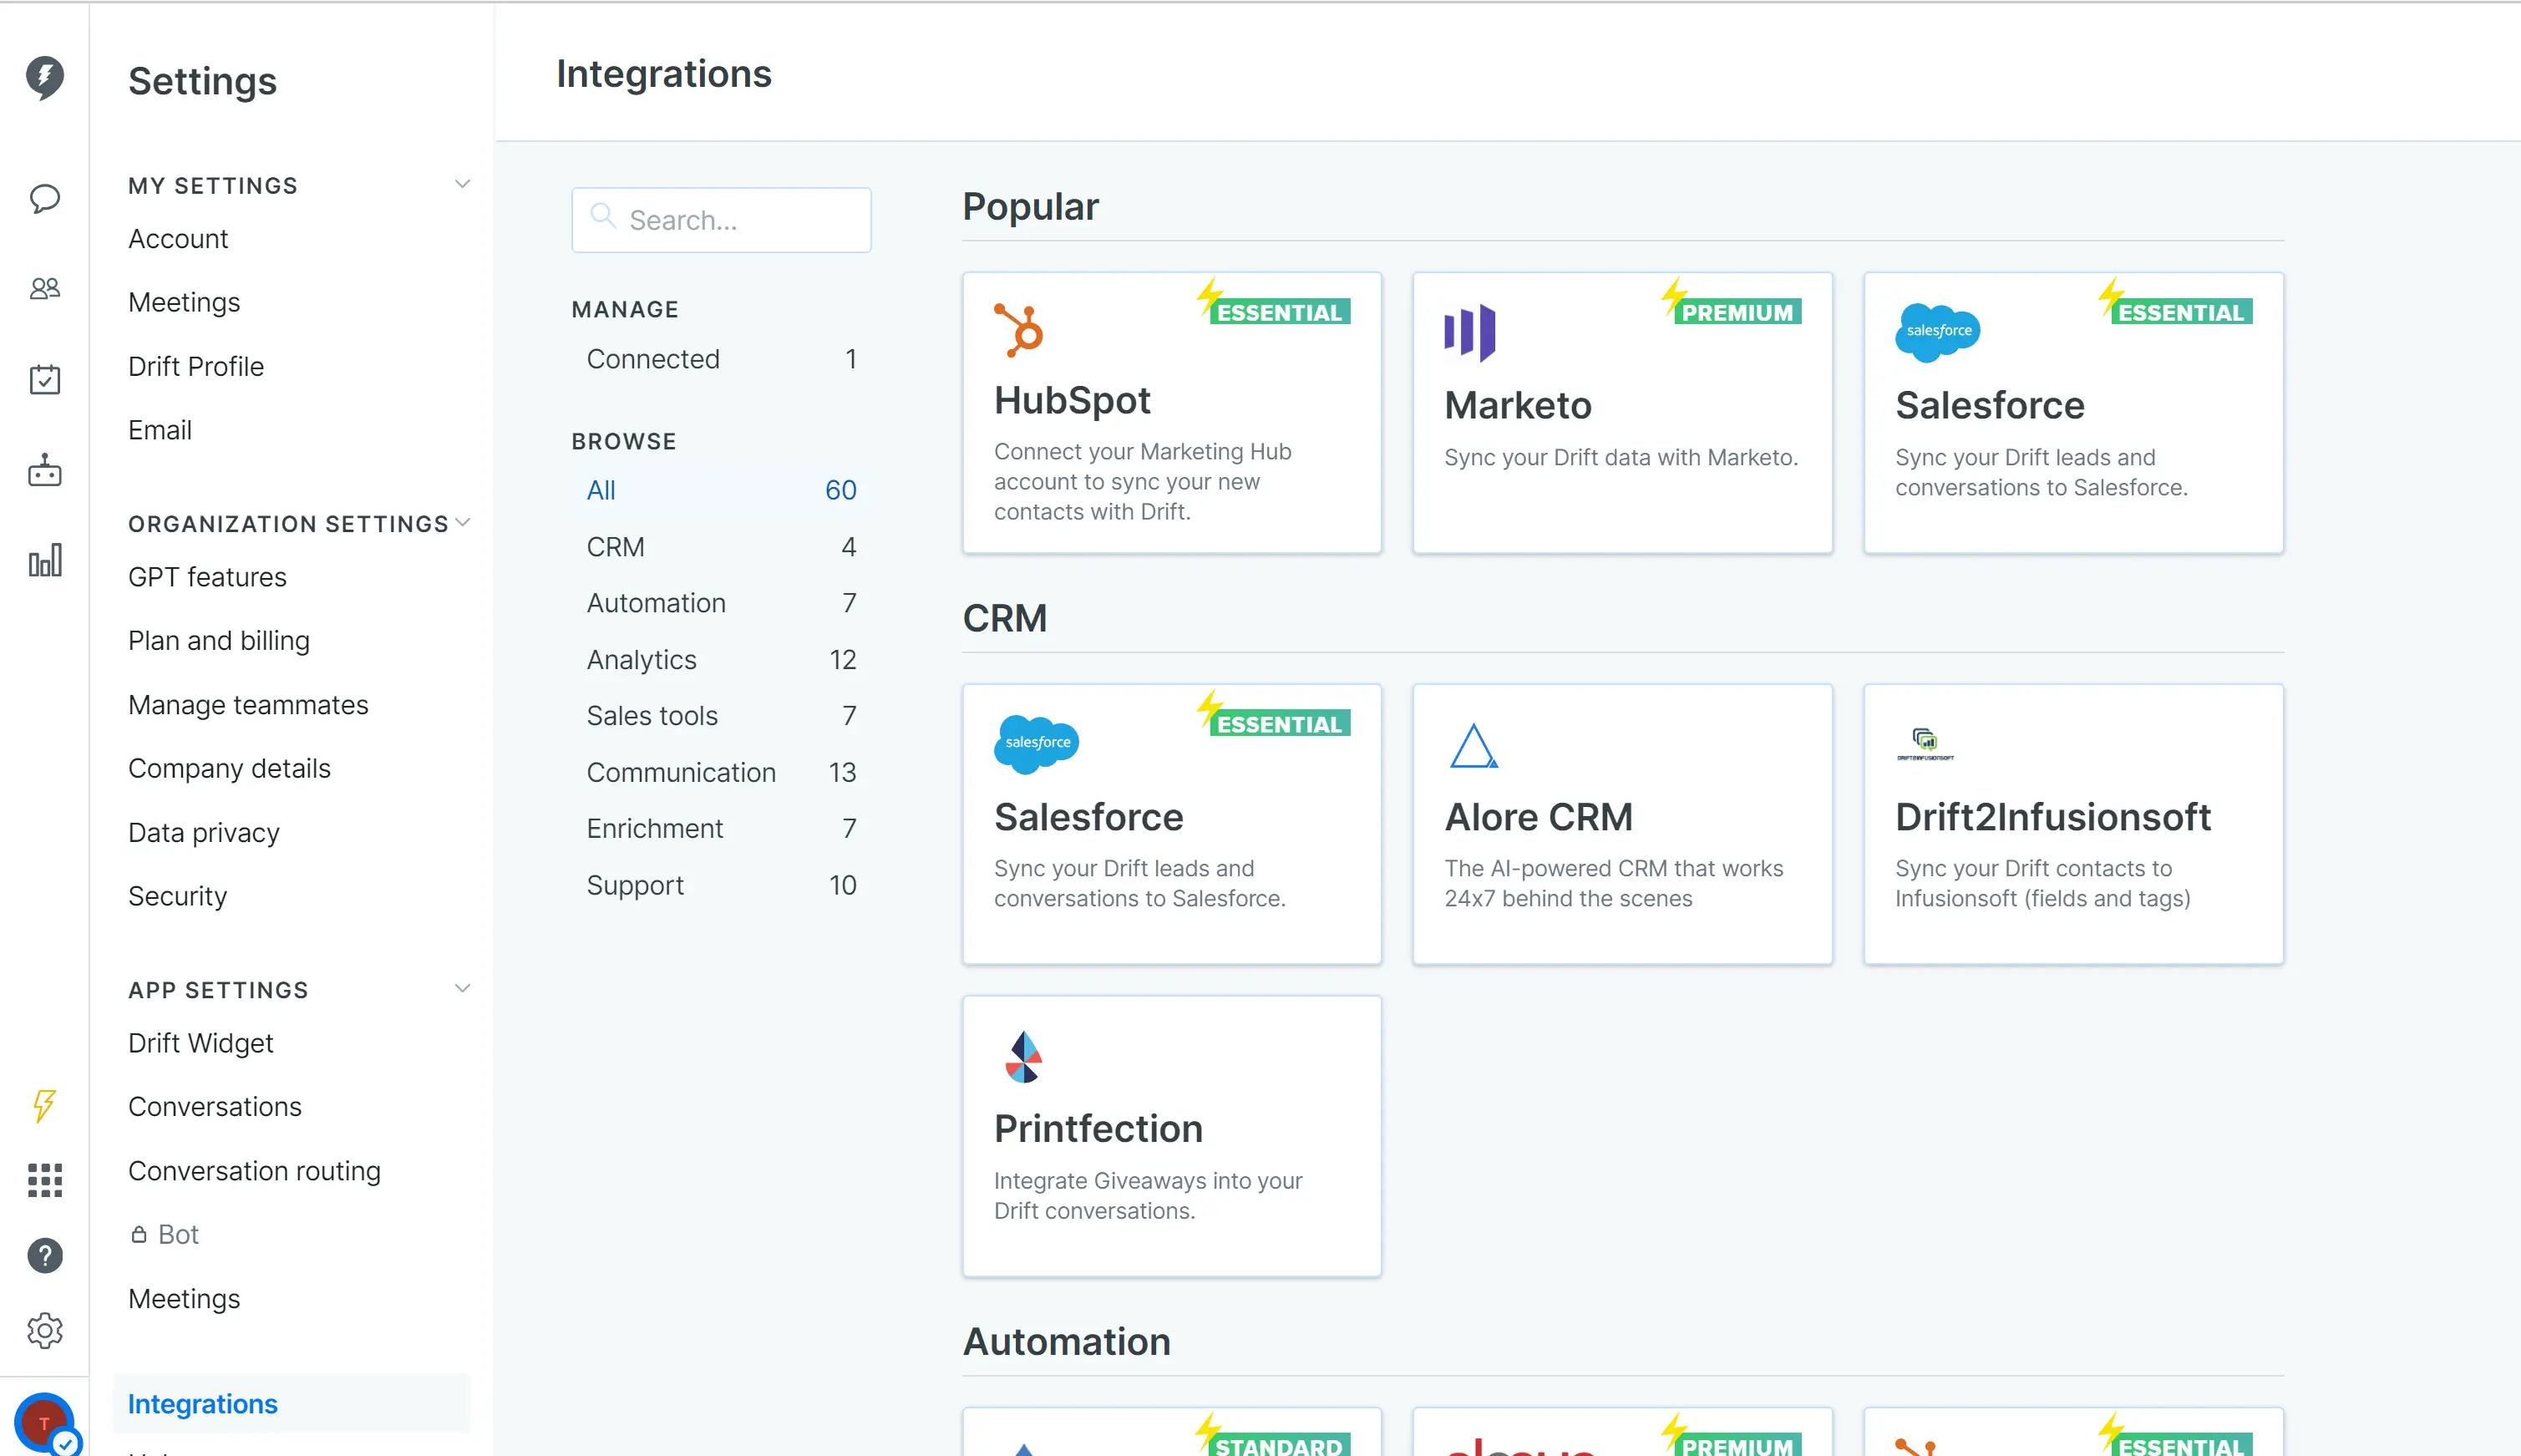The height and width of the screenshot is (1456, 2521).
Task: Open Manage teammates settings
Action: 248,705
